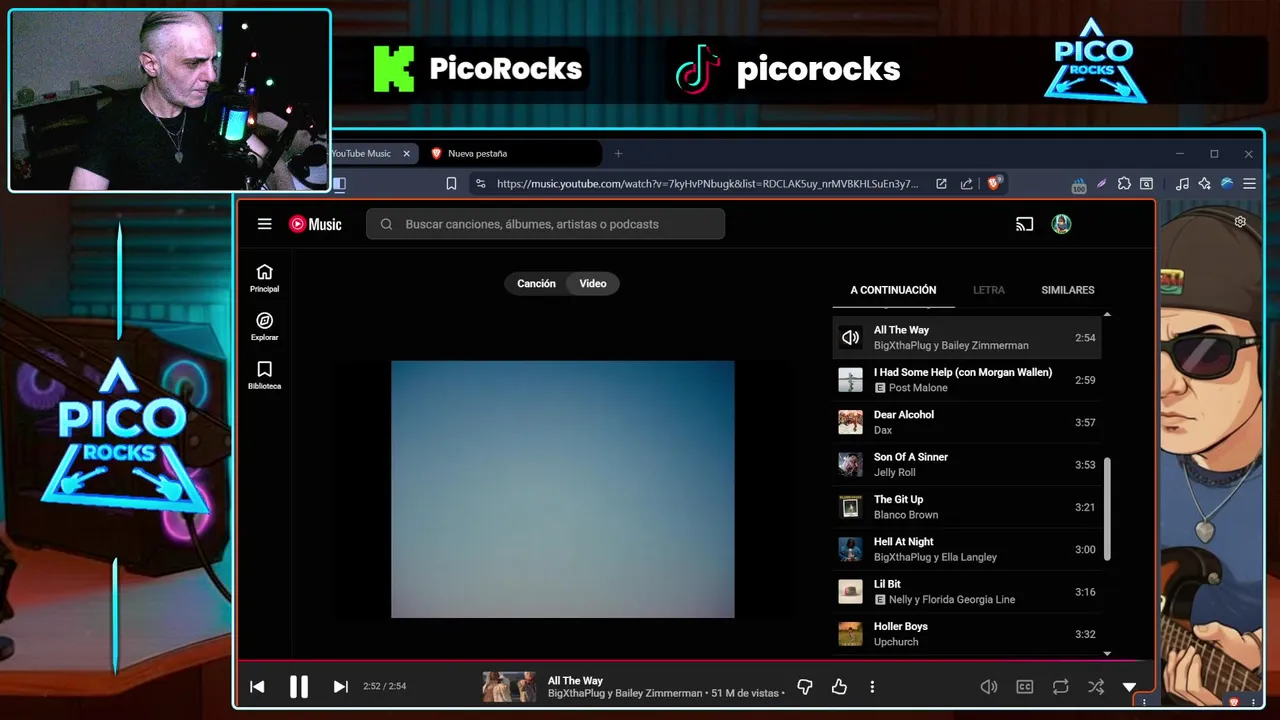
Task: Open the browser main menu
Action: (1249, 184)
